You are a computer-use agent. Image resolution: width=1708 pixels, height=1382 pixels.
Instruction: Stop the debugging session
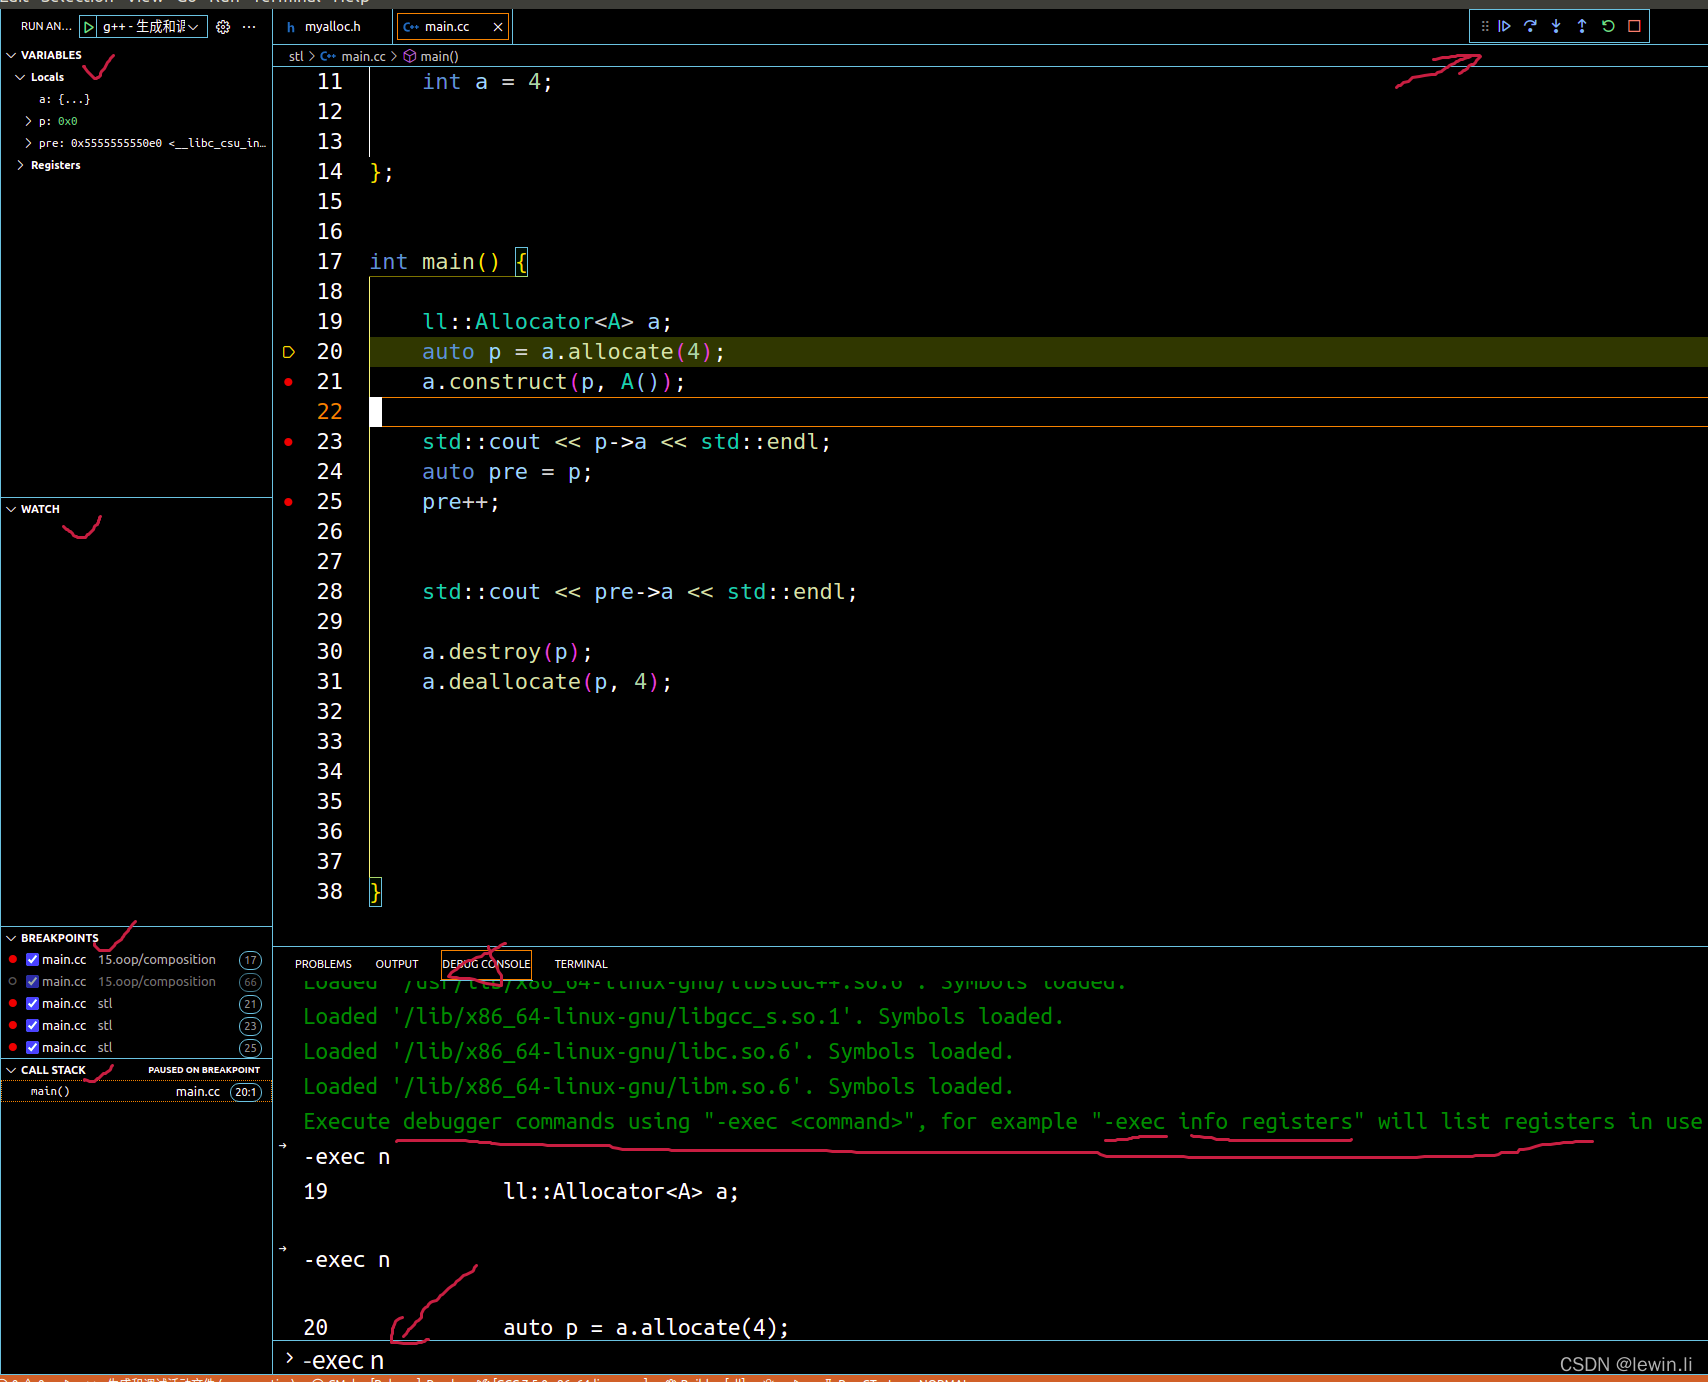[x=1634, y=26]
